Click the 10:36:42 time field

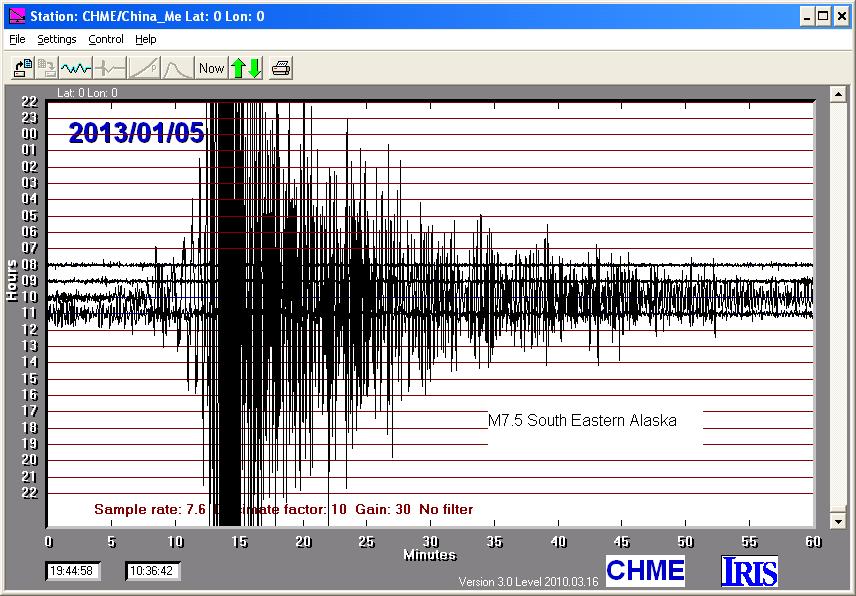pos(153,571)
